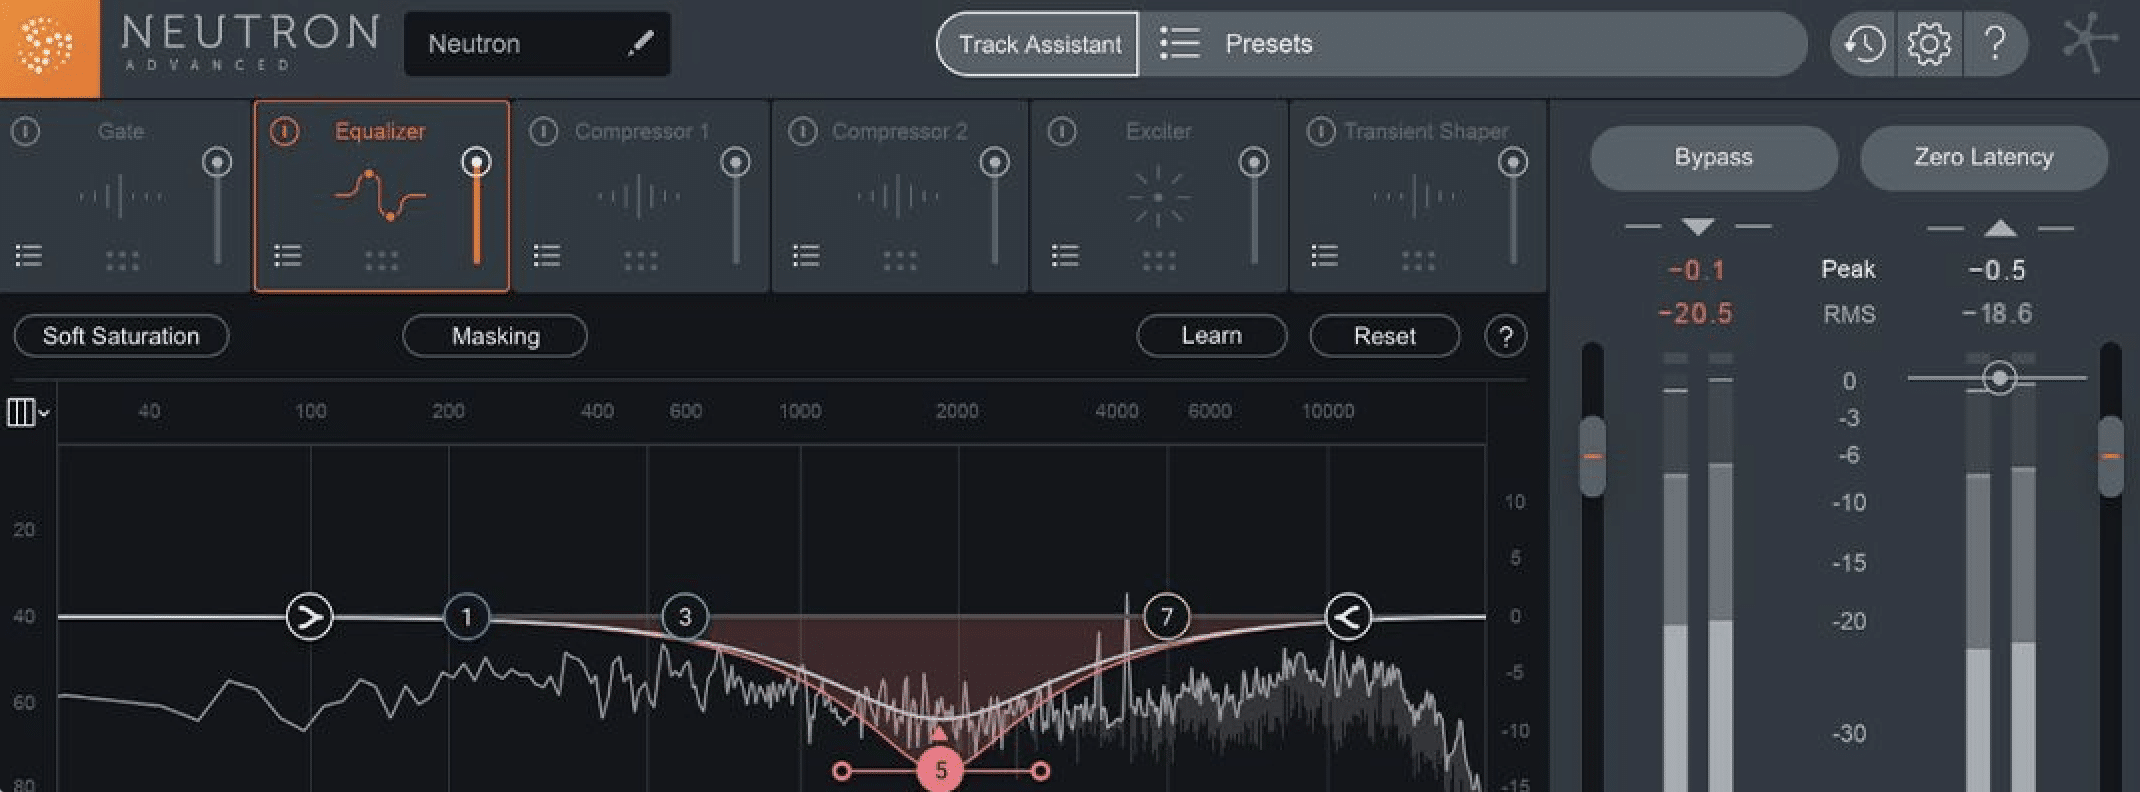This screenshot has height=792, width=2140.
Task: Toggle the Gate module power button
Action: 26,131
